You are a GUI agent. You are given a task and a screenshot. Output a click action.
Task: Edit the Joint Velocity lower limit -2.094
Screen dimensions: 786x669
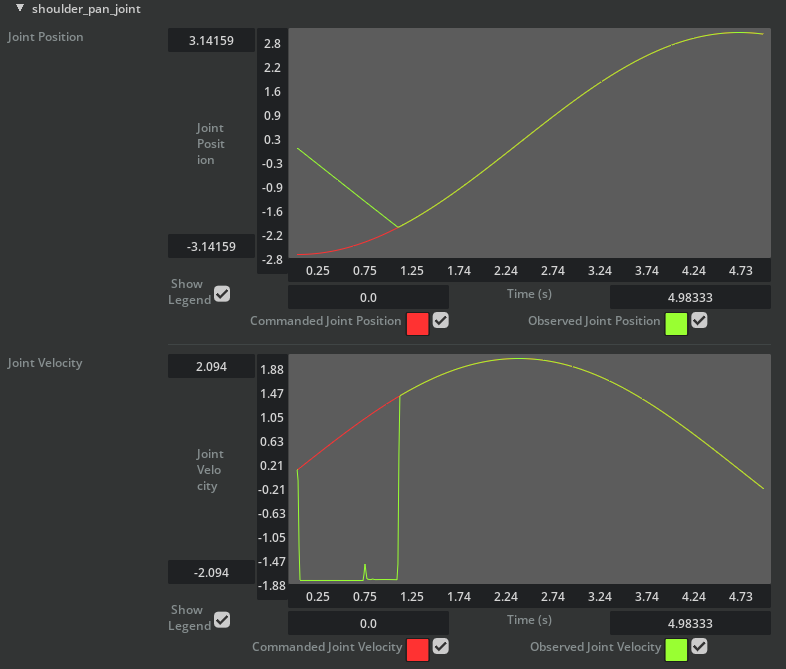point(211,572)
